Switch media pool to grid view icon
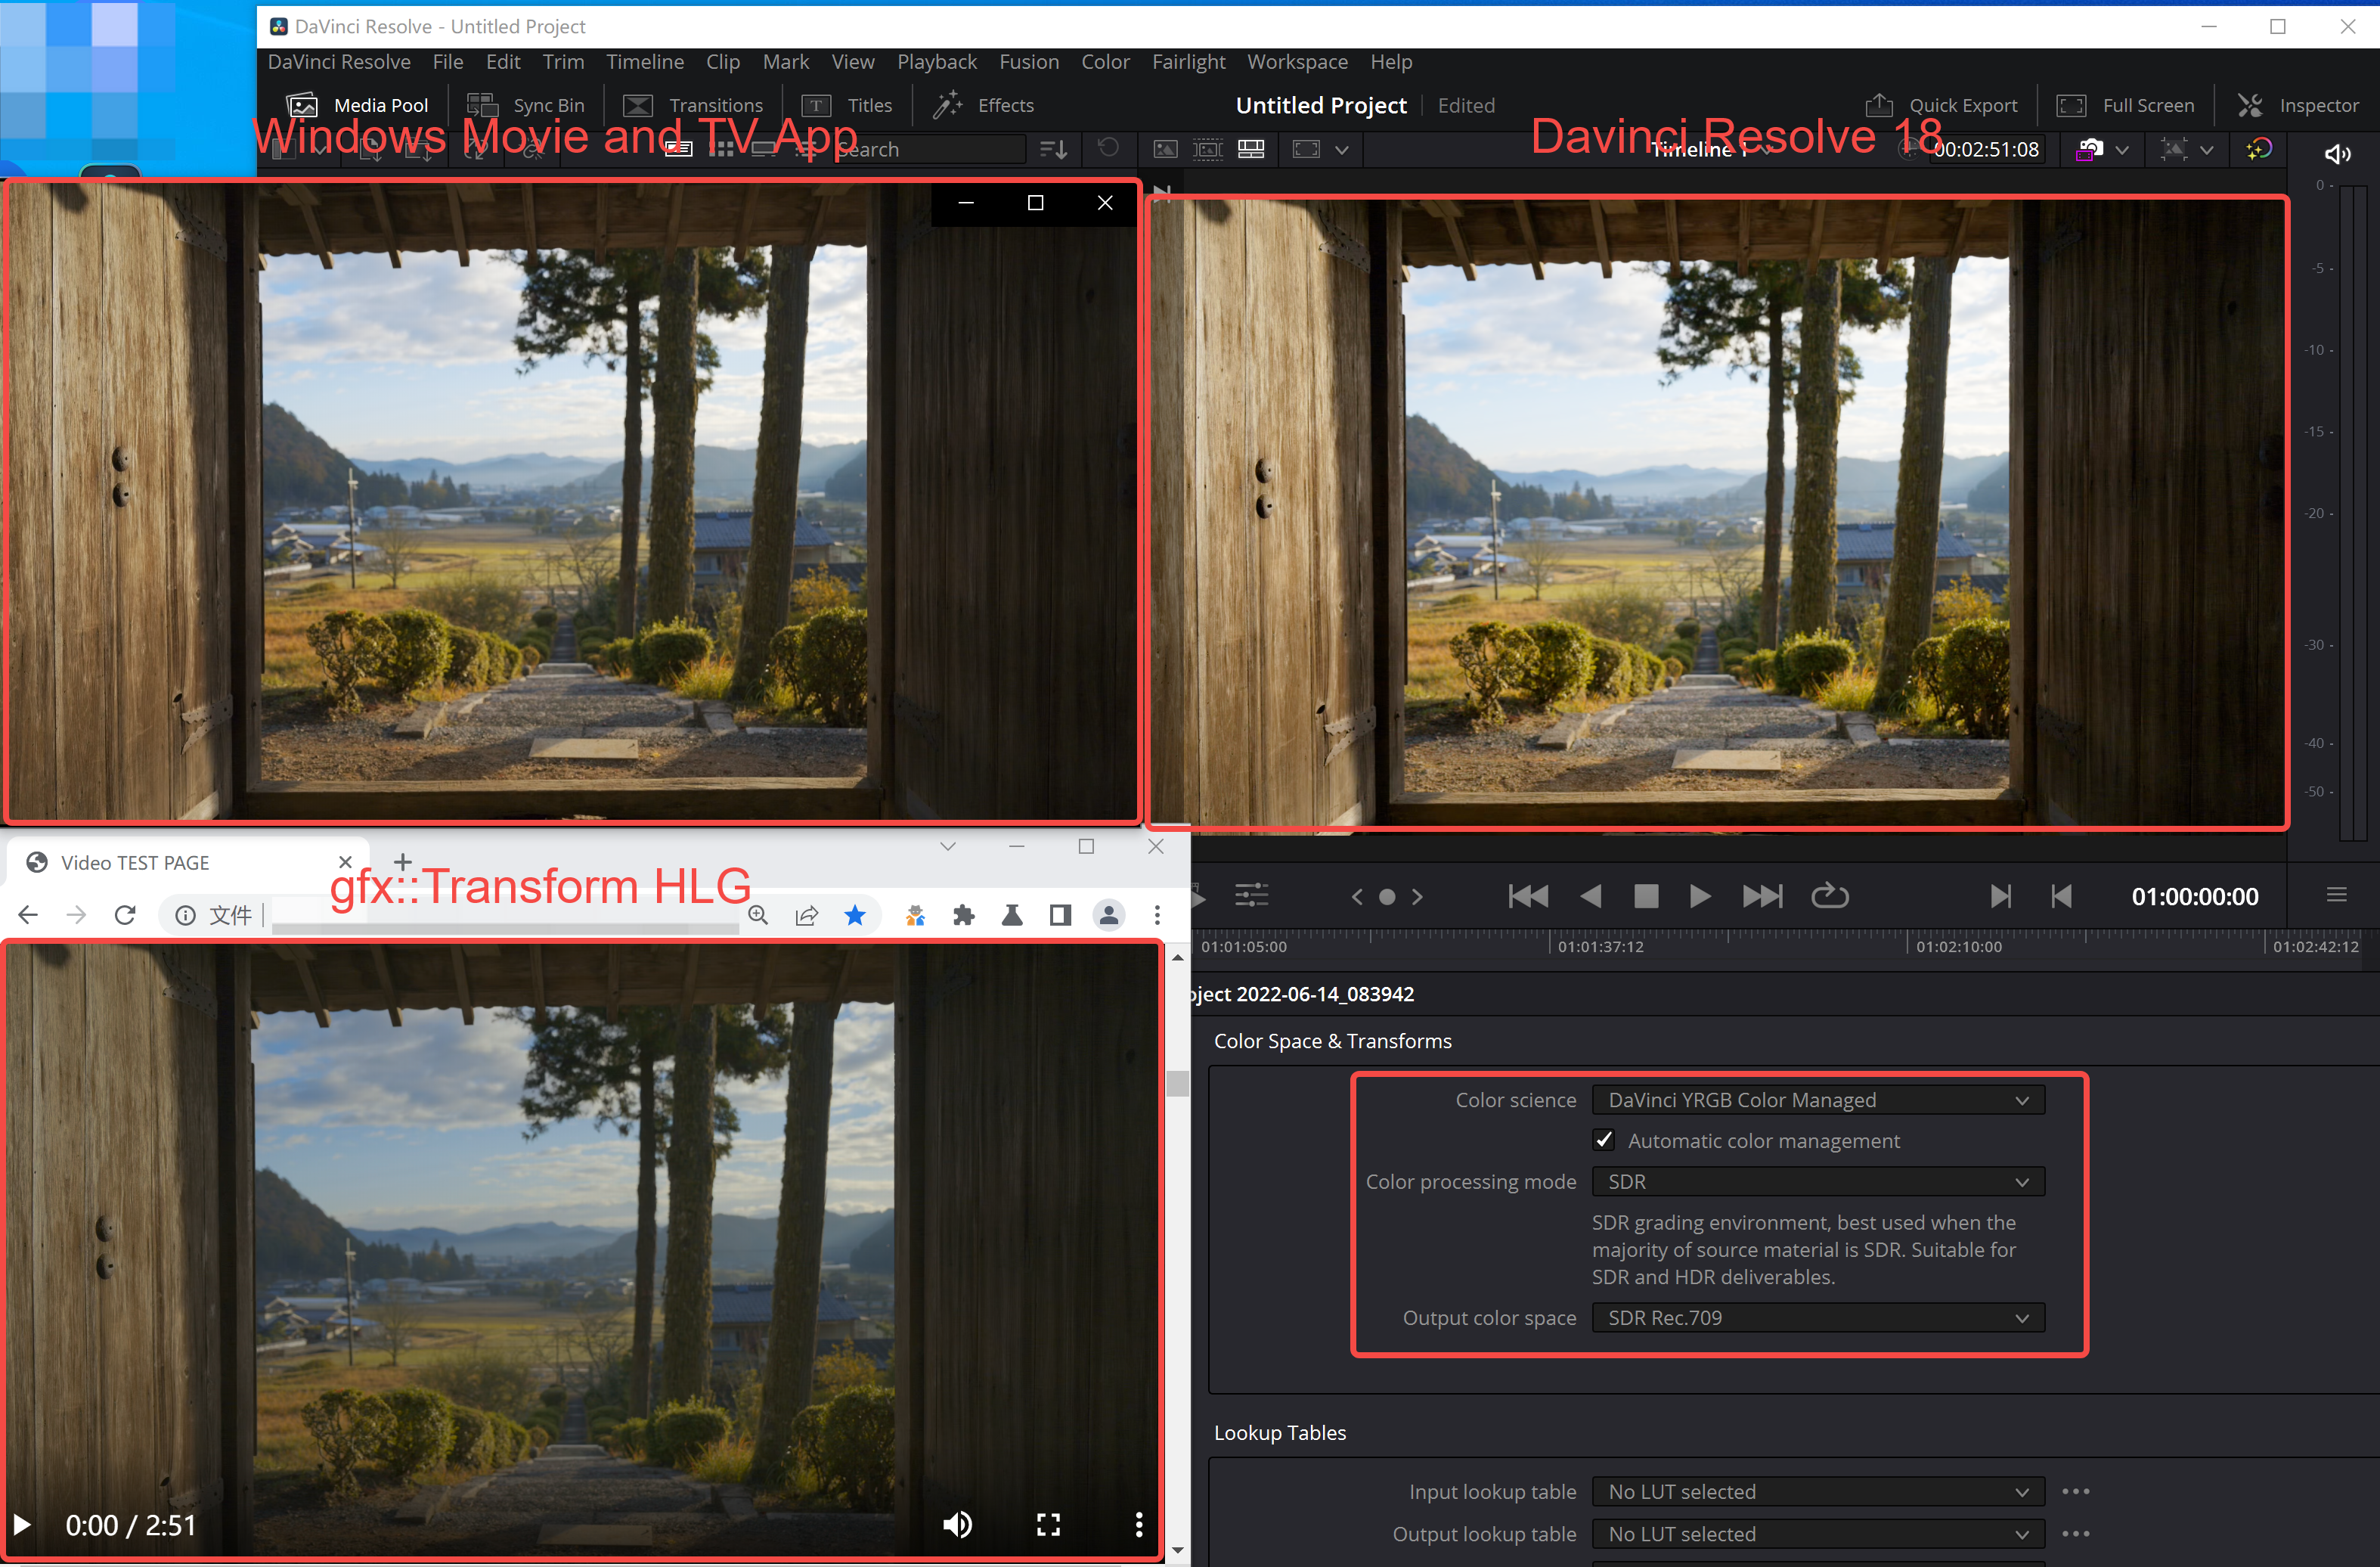This screenshot has width=2380, height=1567. pos(721,149)
